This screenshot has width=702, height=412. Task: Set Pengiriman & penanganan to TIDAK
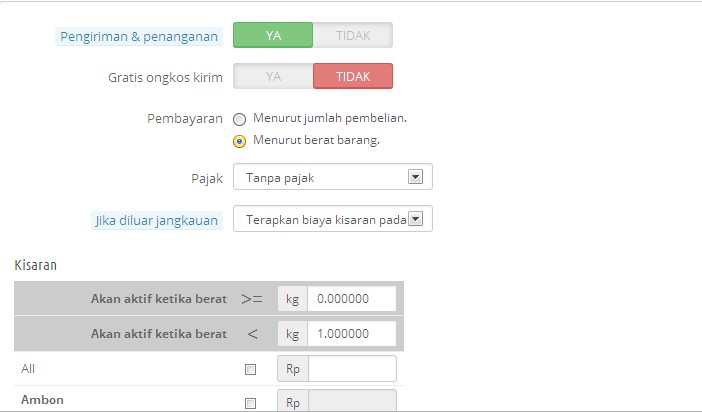coord(353,35)
